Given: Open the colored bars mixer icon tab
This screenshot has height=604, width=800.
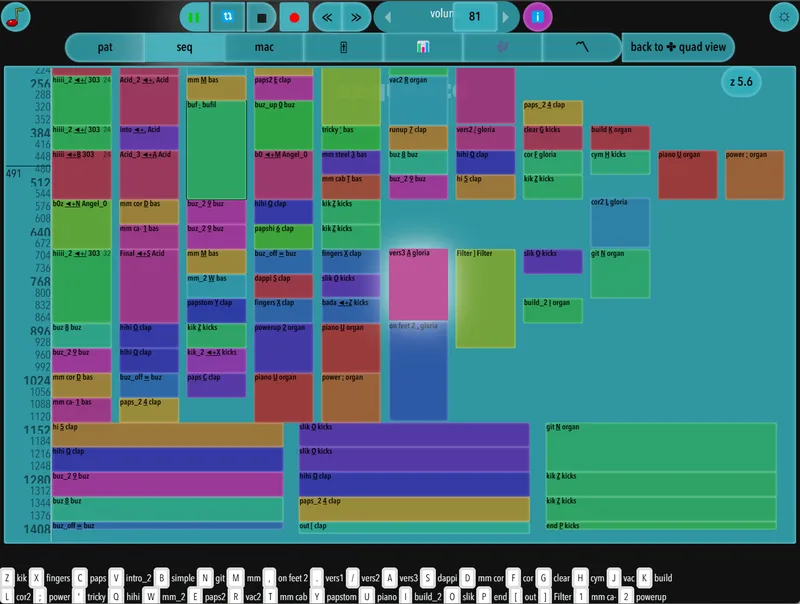Looking at the screenshot, I should pos(423,47).
